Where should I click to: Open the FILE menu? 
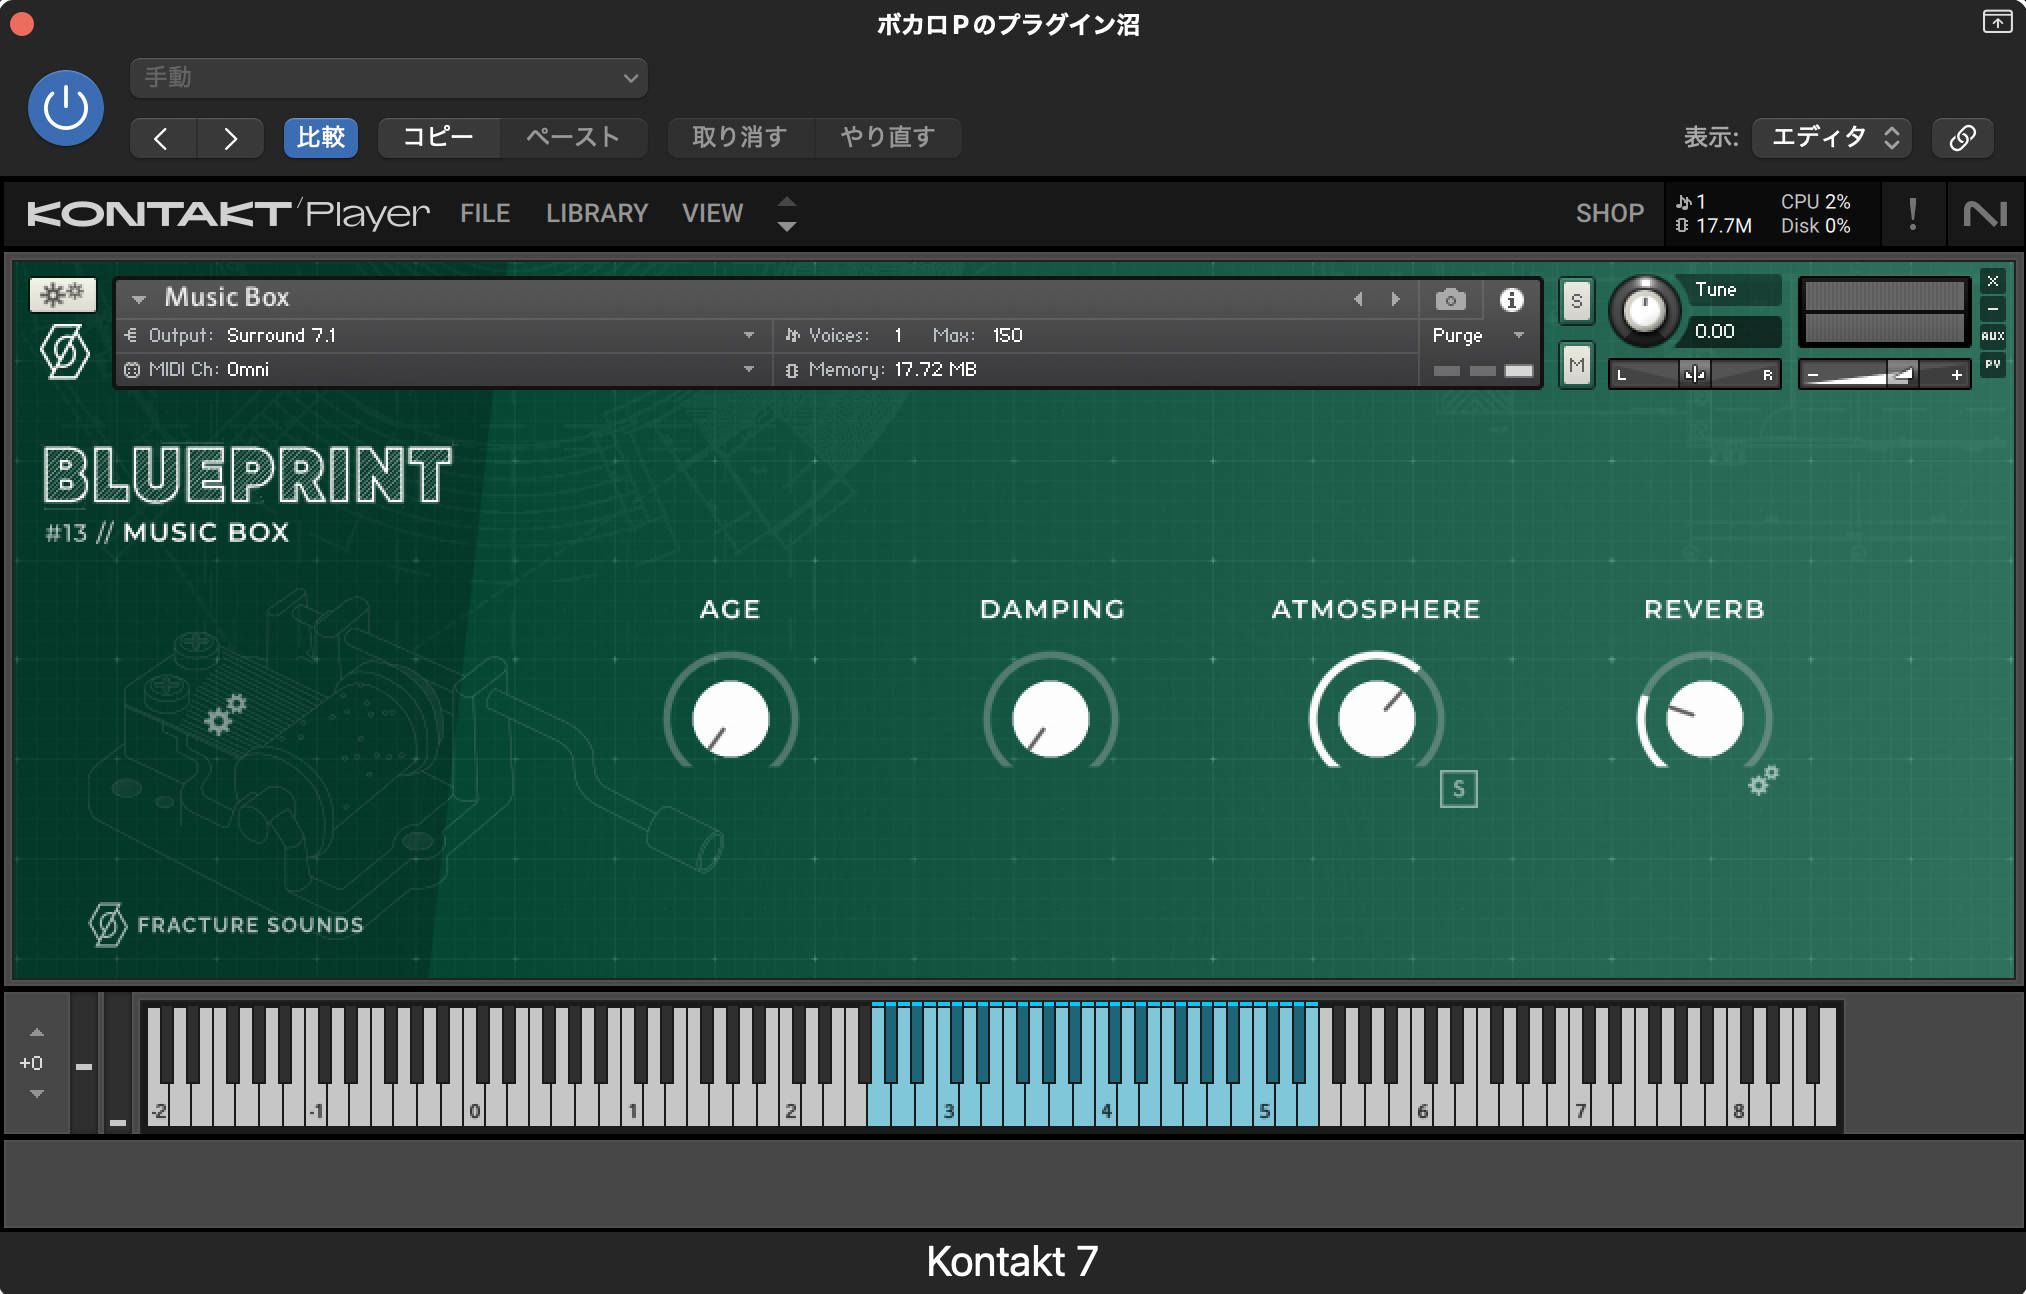485,213
